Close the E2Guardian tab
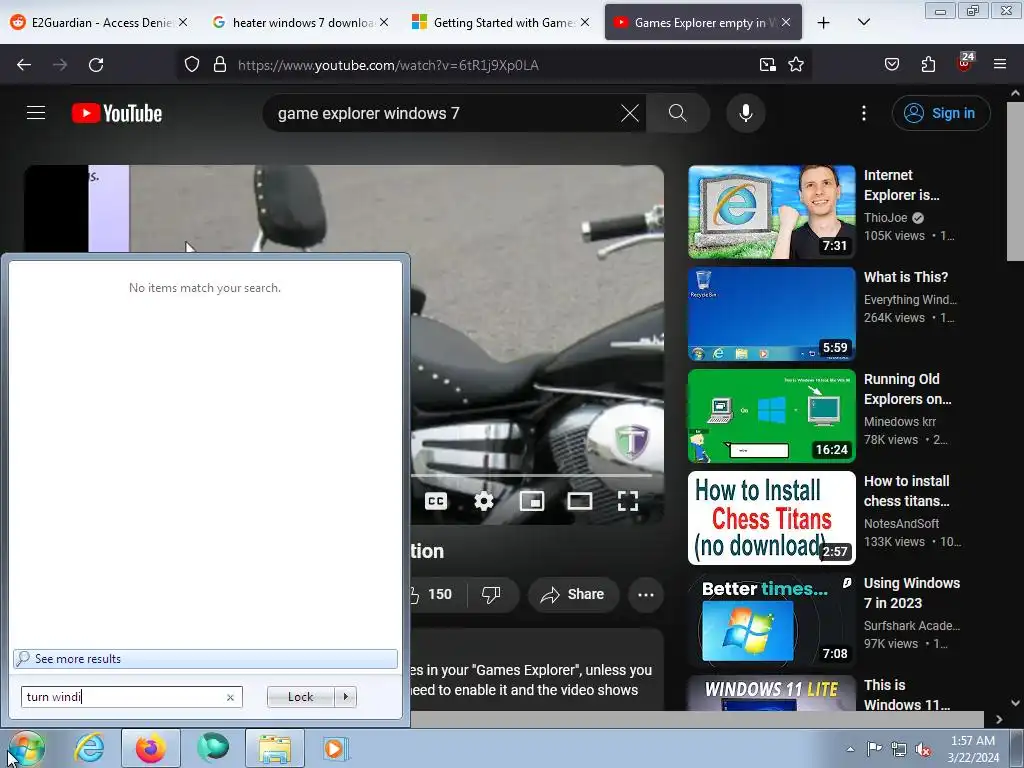This screenshot has width=1024, height=768. point(183,23)
